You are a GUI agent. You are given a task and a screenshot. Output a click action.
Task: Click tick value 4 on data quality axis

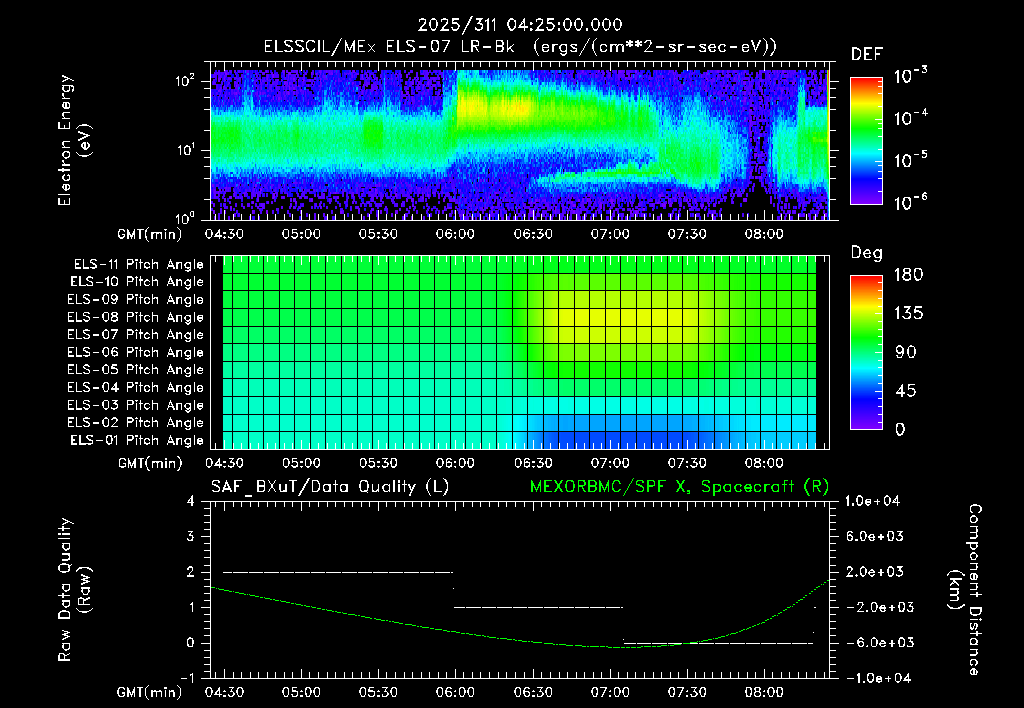[x=191, y=501]
